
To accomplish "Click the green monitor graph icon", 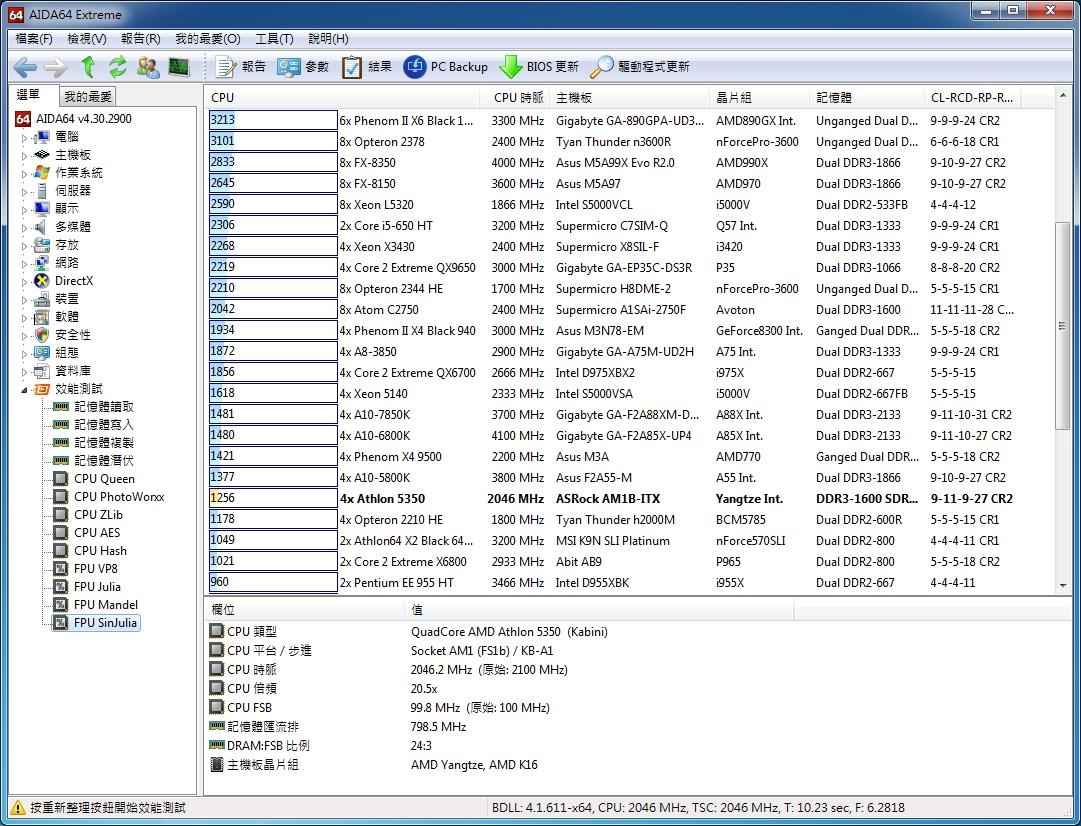I will (179, 67).
